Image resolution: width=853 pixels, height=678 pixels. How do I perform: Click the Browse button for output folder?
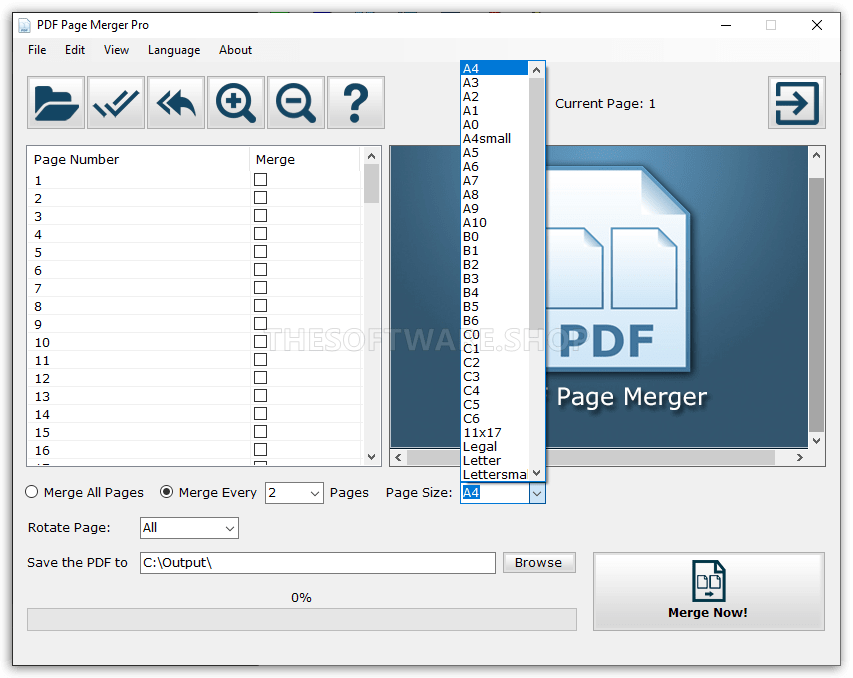(539, 562)
